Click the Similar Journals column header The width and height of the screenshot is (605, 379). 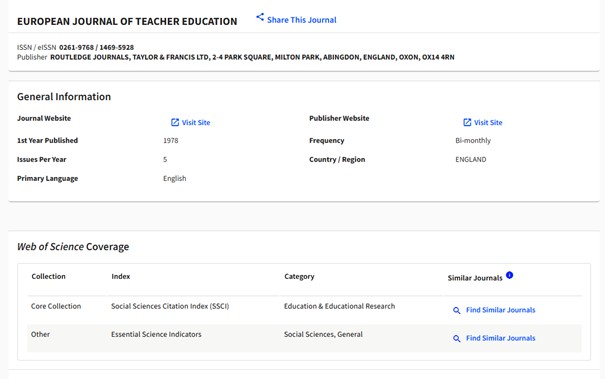click(x=475, y=278)
